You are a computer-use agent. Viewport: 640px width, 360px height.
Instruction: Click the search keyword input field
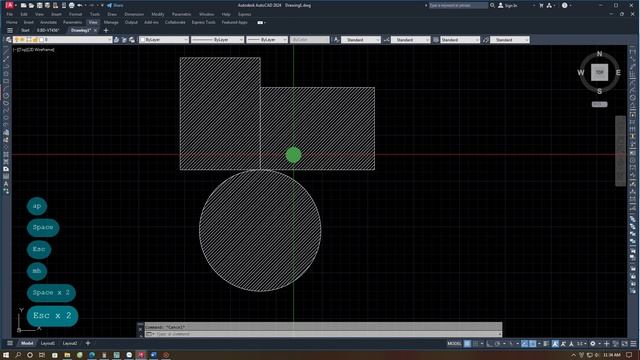point(458,5)
